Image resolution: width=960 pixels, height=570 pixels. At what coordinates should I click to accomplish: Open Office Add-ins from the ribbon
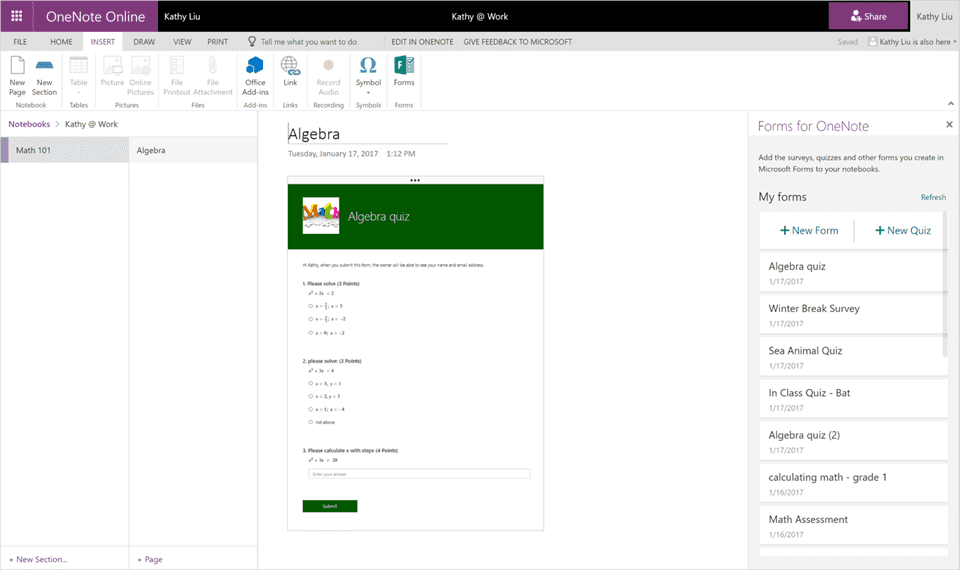pyautogui.click(x=255, y=66)
